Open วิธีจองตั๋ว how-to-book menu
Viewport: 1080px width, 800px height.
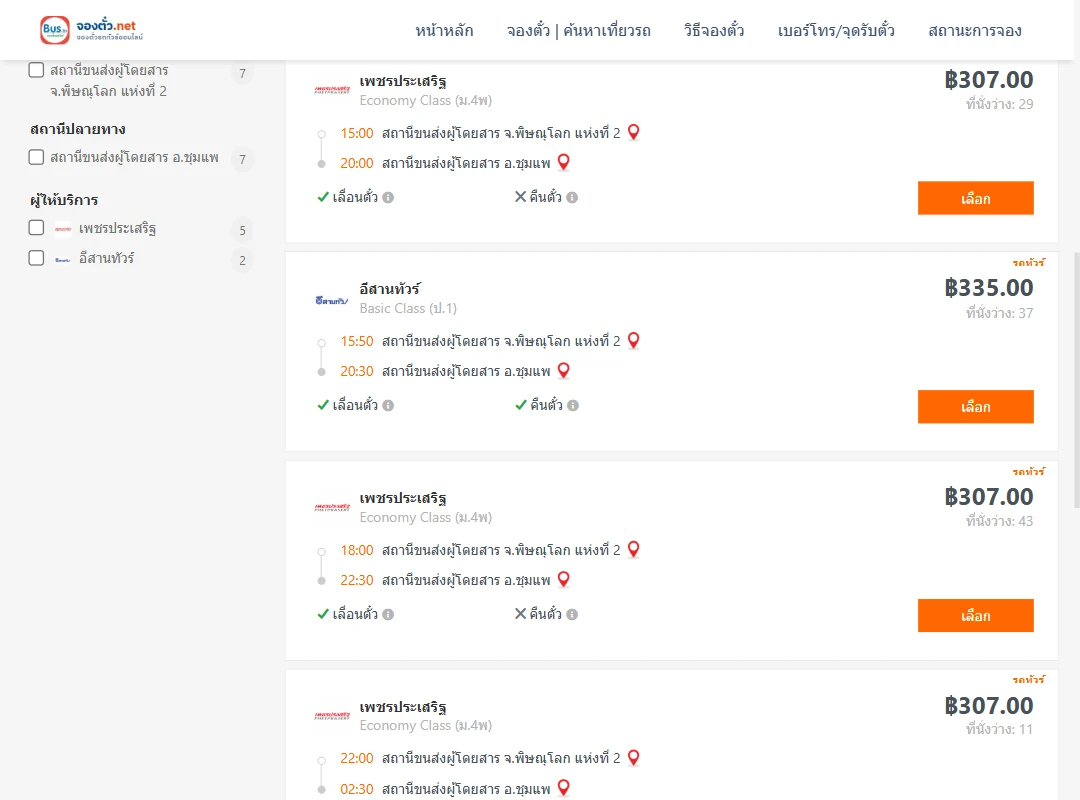[x=714, y=30]
